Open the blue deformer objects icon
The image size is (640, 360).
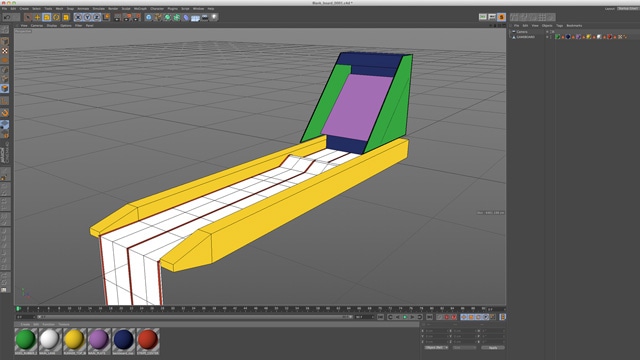[186, 17]
